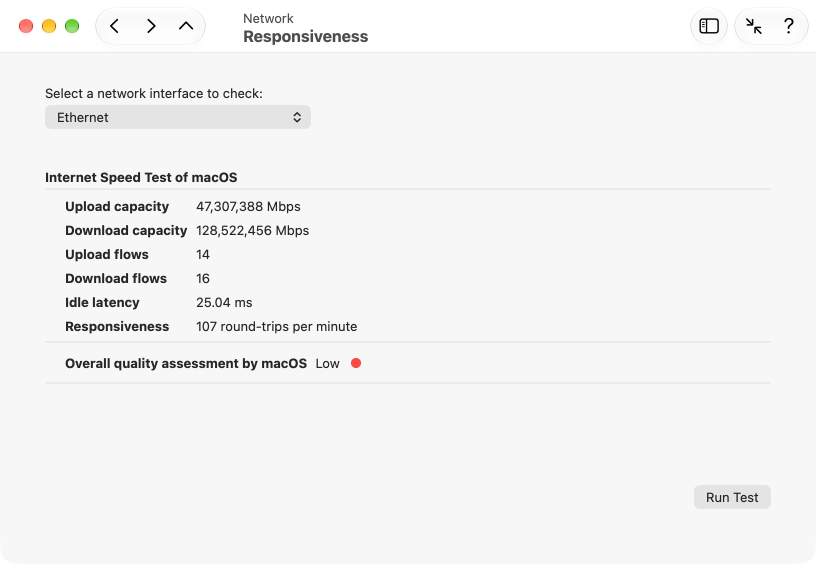The width and height of the screenshot is (816, 564).
Task: Click the yellow minimize window button
Action: [x=49, y=26]
